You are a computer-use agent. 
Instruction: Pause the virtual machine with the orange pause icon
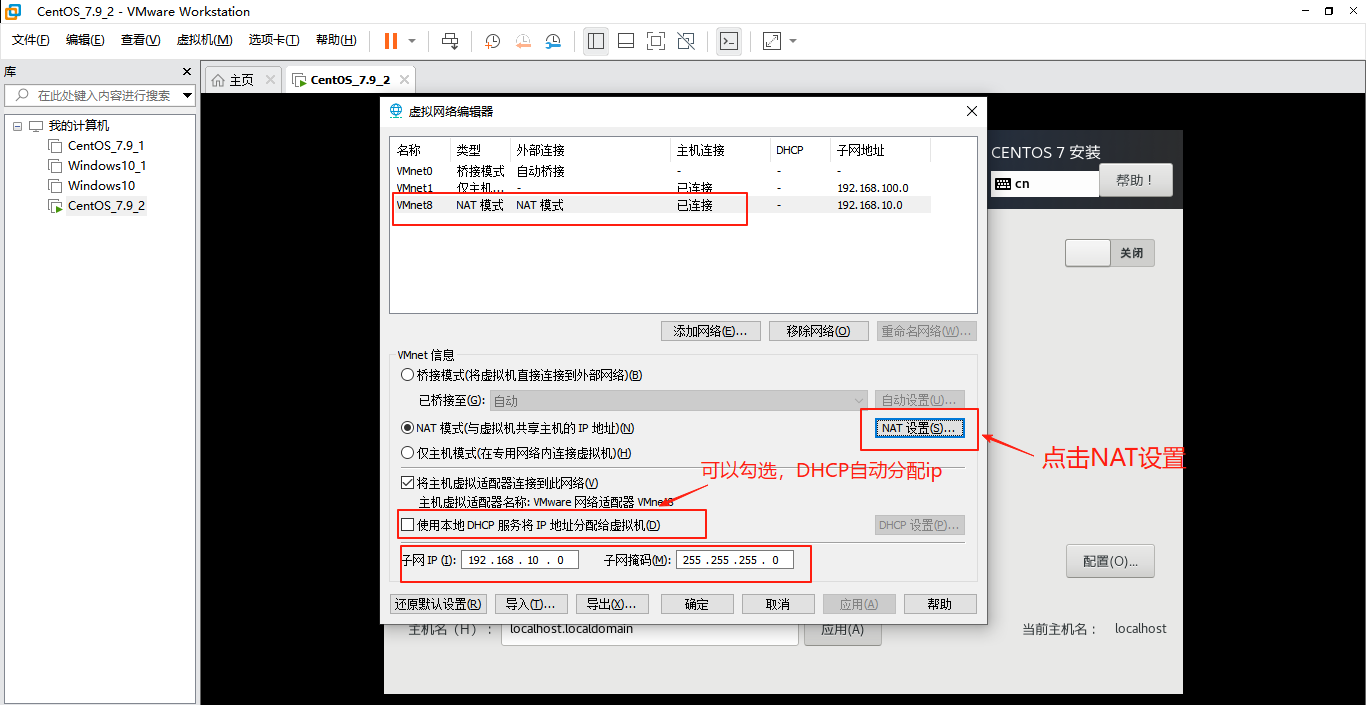click(390, 41)
